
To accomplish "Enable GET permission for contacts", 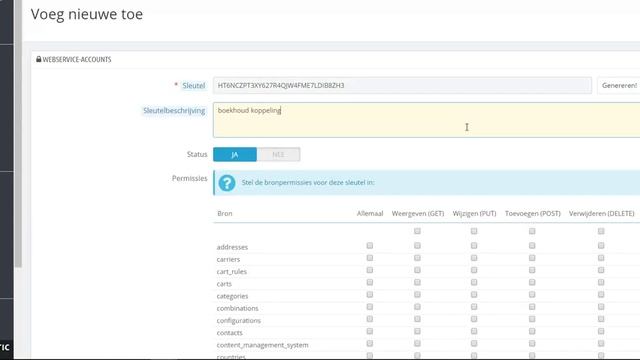I will click(417, 331).
